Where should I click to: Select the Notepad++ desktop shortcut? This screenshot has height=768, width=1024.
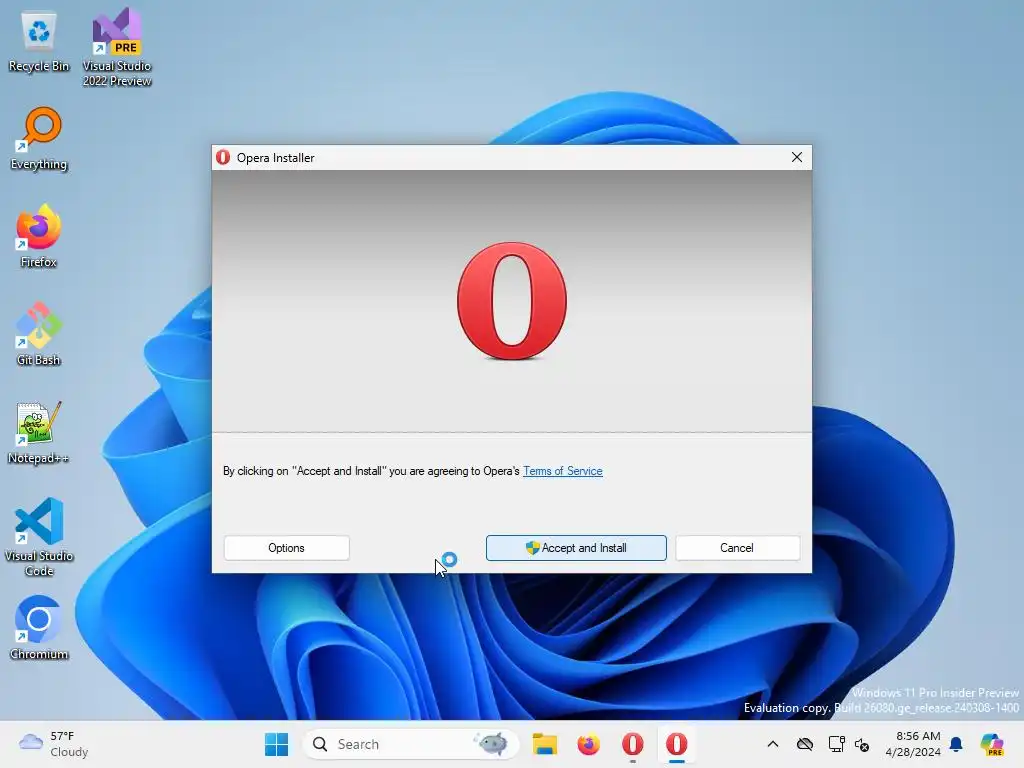click(x=39, y=432)
